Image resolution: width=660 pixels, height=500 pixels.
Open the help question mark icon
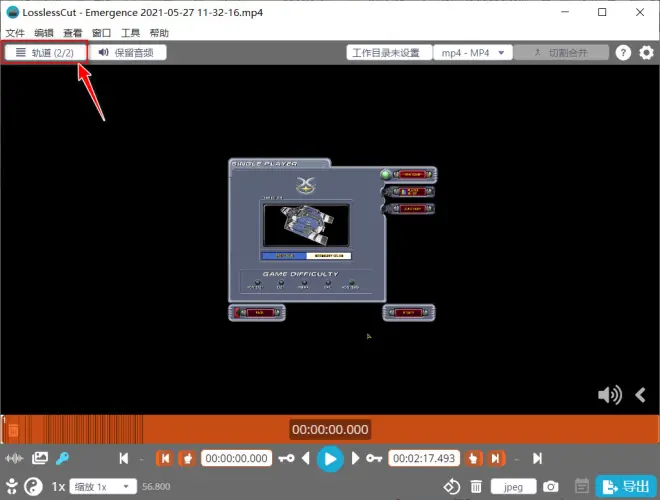pos(623,53)
